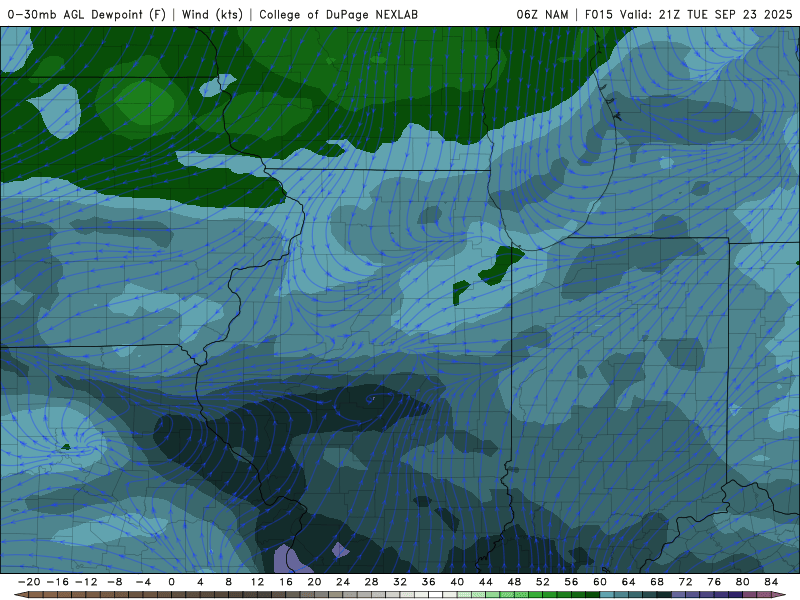Click the "0-30mb AGL Dewpoint (F)" title text
Screen dimensions: 800x600
87,14
